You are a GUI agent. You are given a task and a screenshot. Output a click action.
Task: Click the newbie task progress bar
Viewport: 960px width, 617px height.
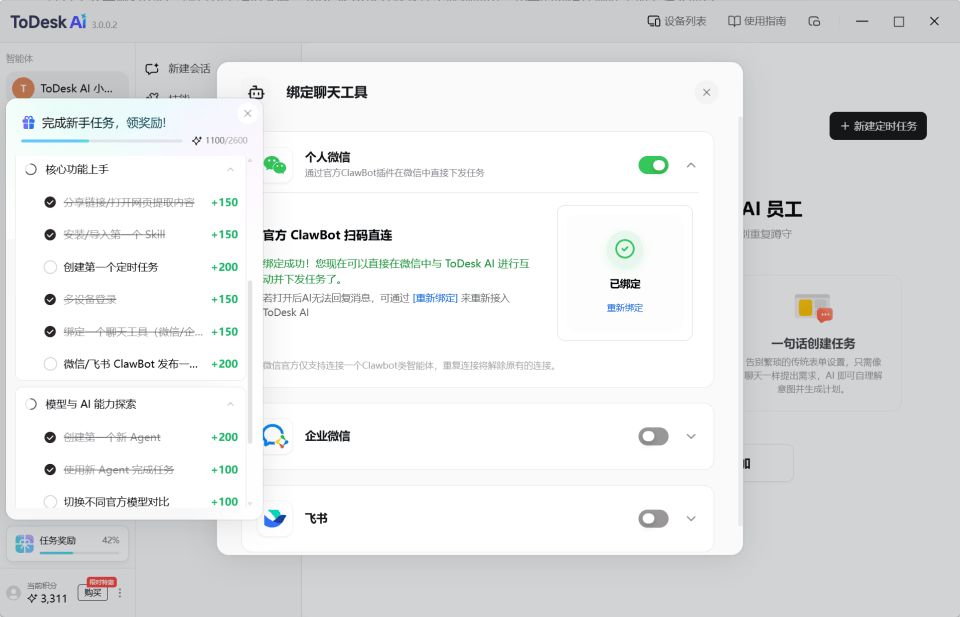click(x=102, y=141)
